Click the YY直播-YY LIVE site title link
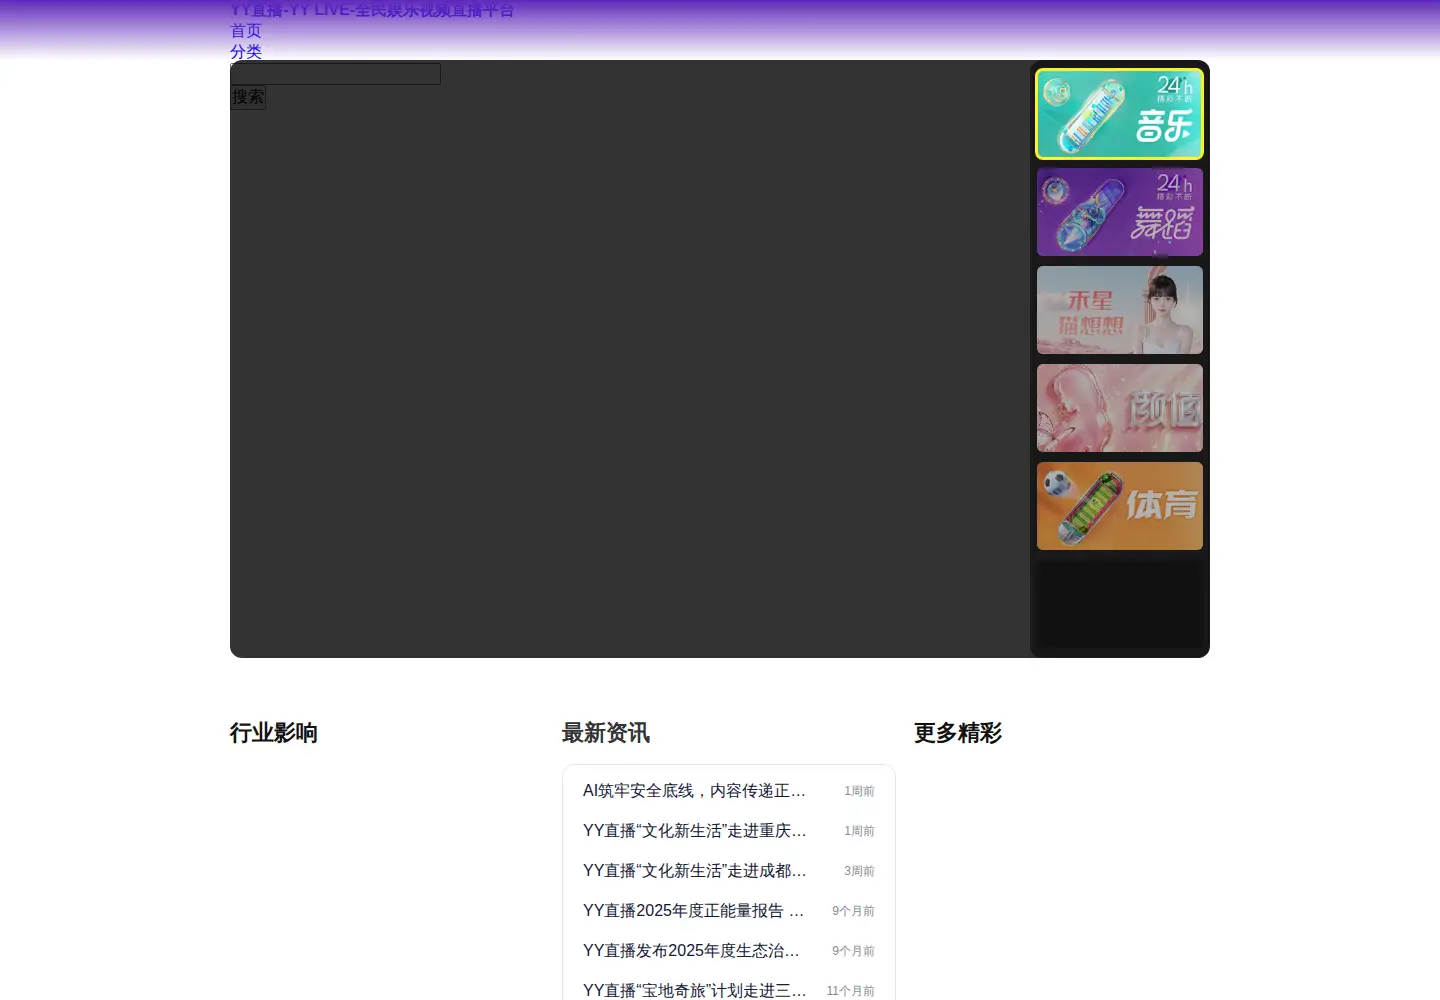 (x=372, y=10)
